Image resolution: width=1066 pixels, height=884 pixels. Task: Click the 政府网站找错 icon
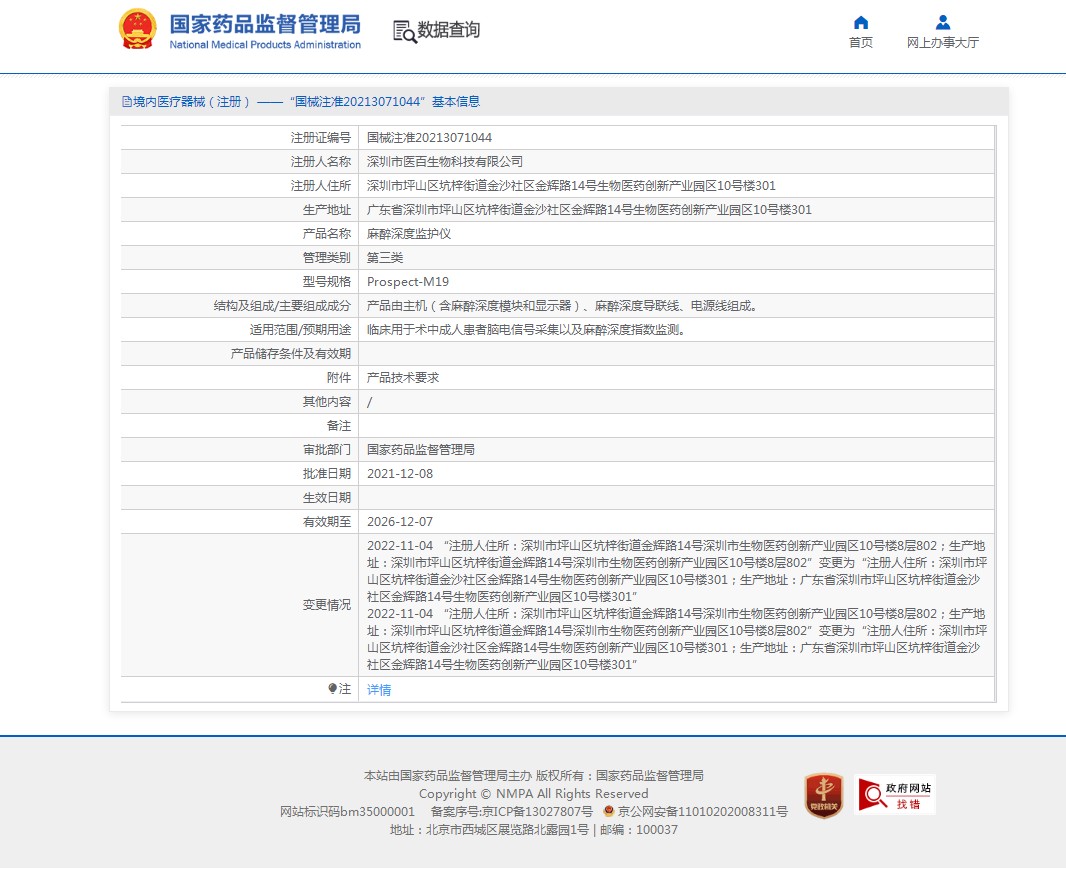895,794
